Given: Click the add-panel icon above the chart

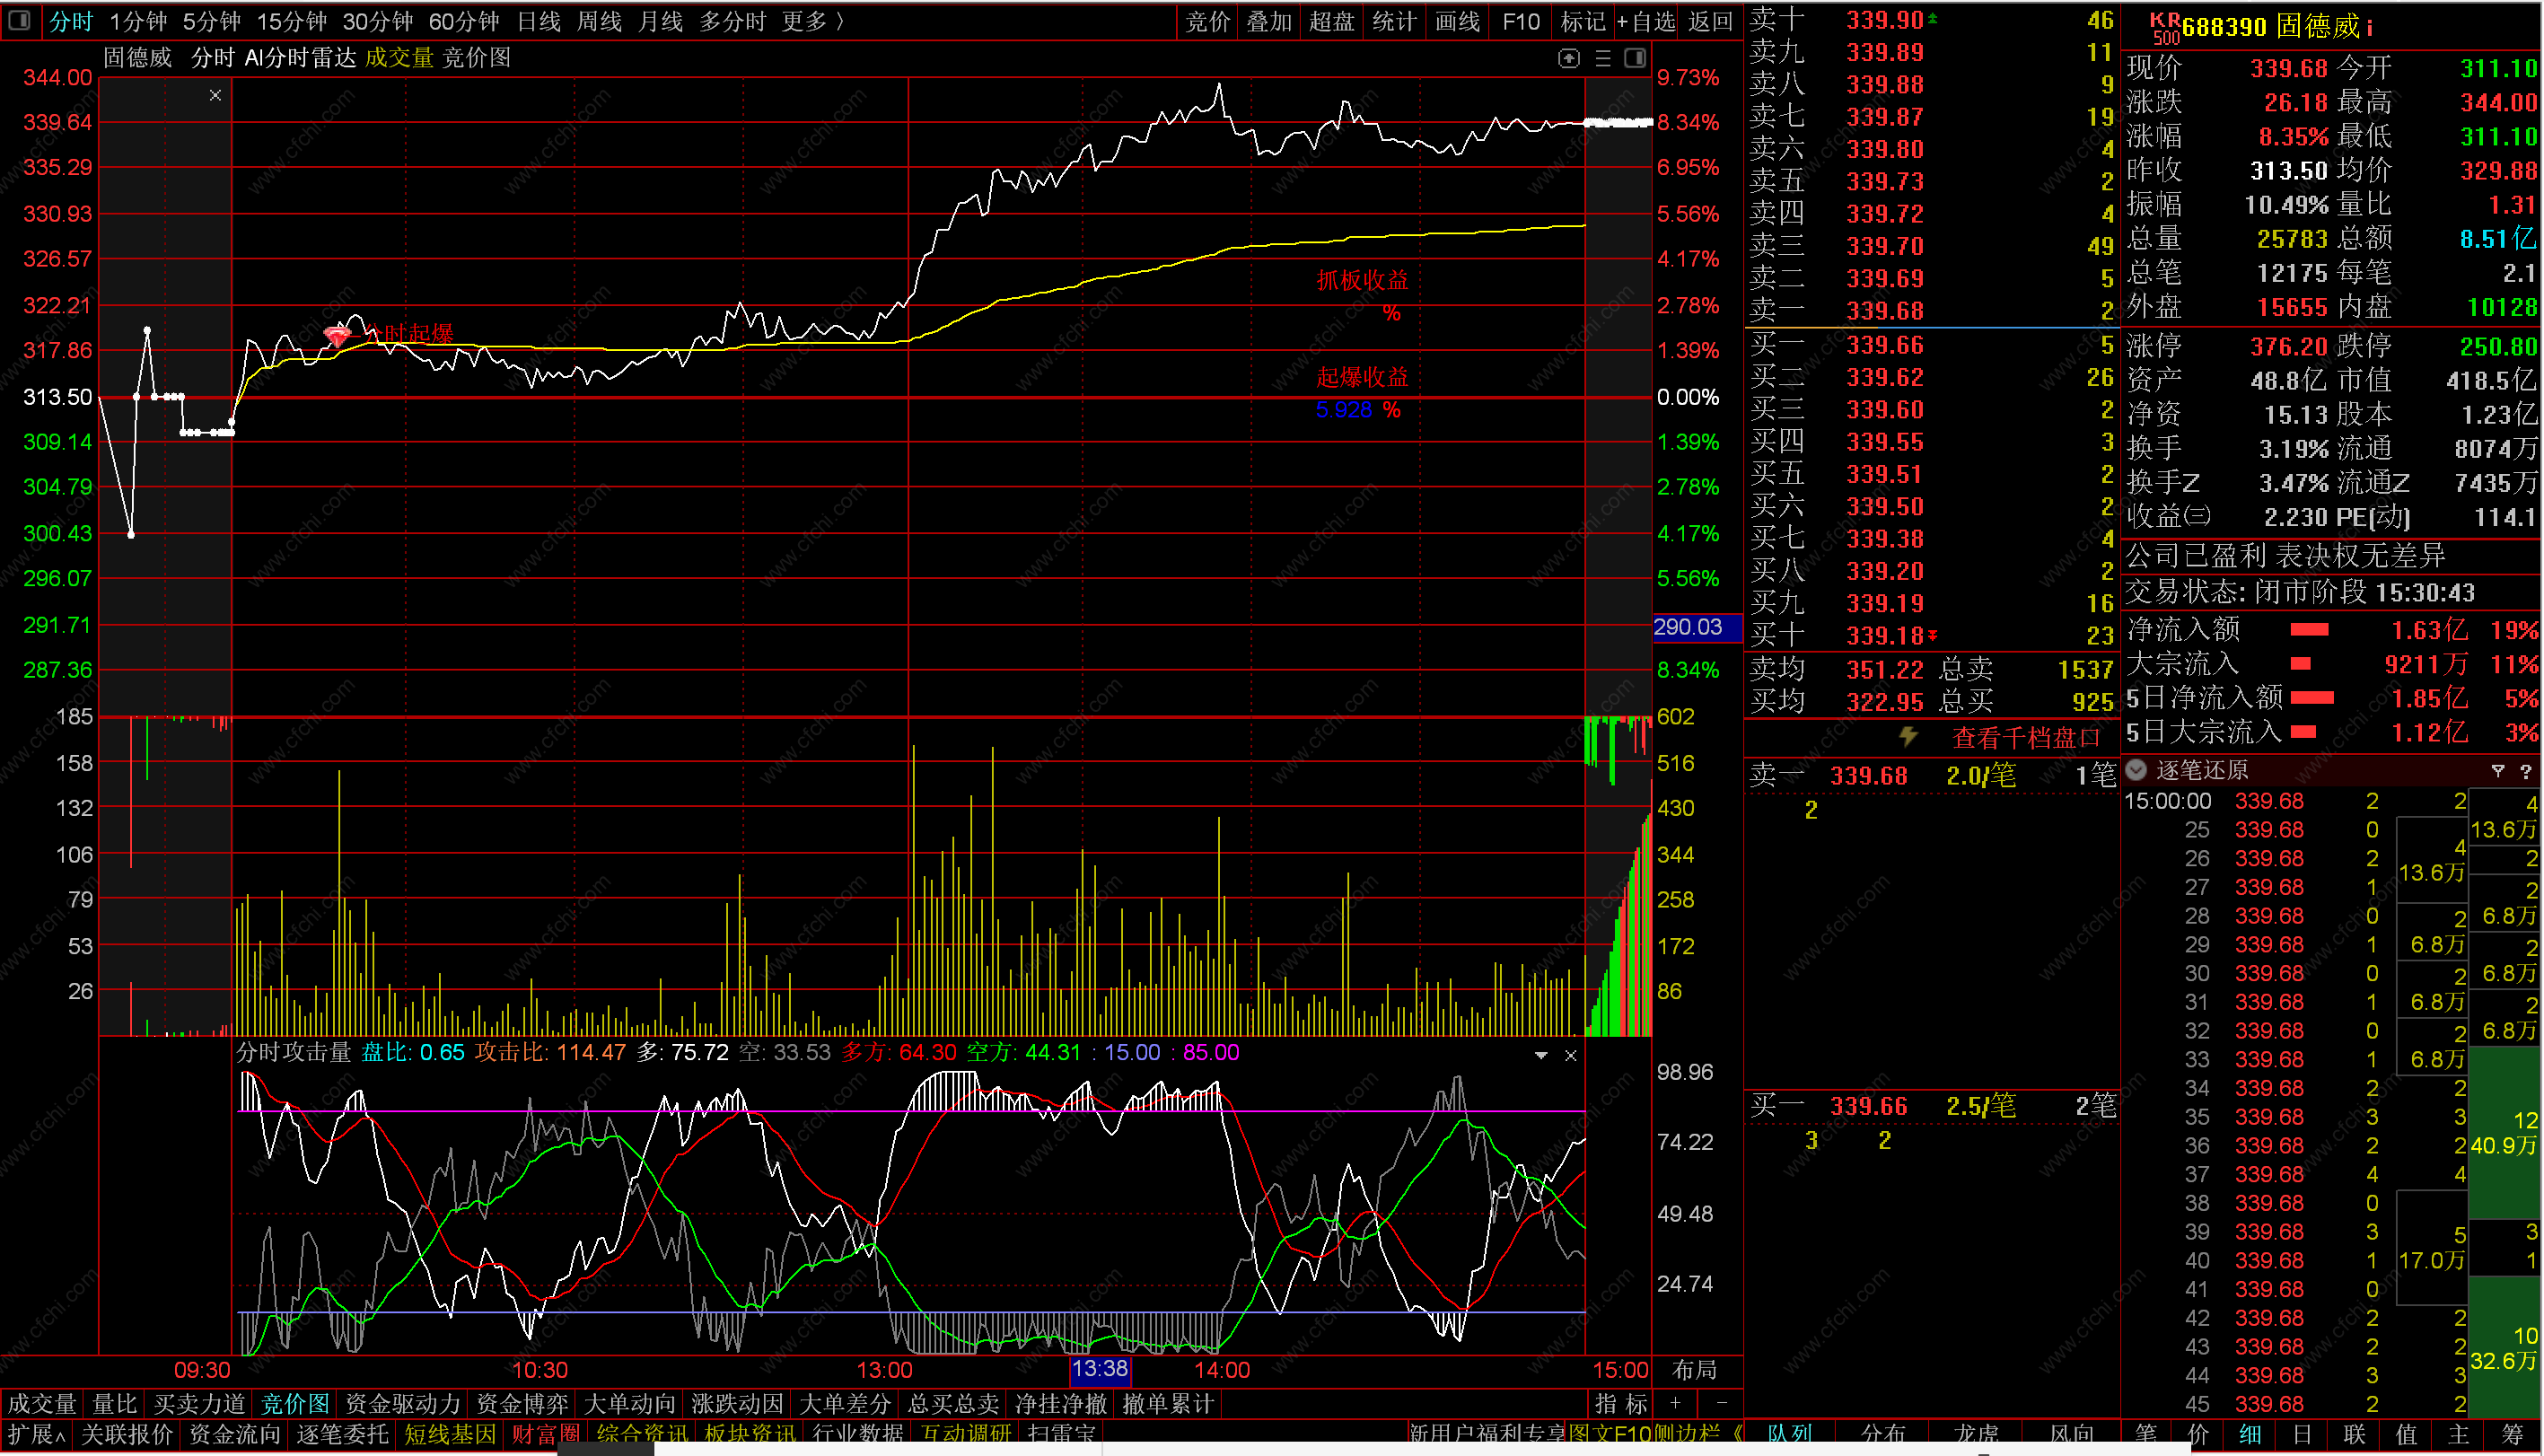Looking at the screenshot, I should click(x=1569, y=59).
